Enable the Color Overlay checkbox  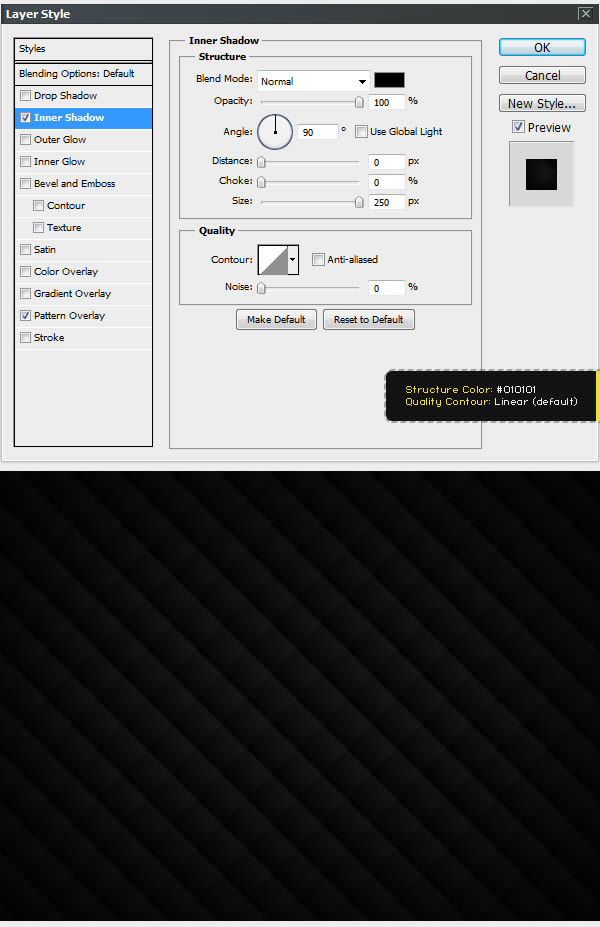[25, 271]
